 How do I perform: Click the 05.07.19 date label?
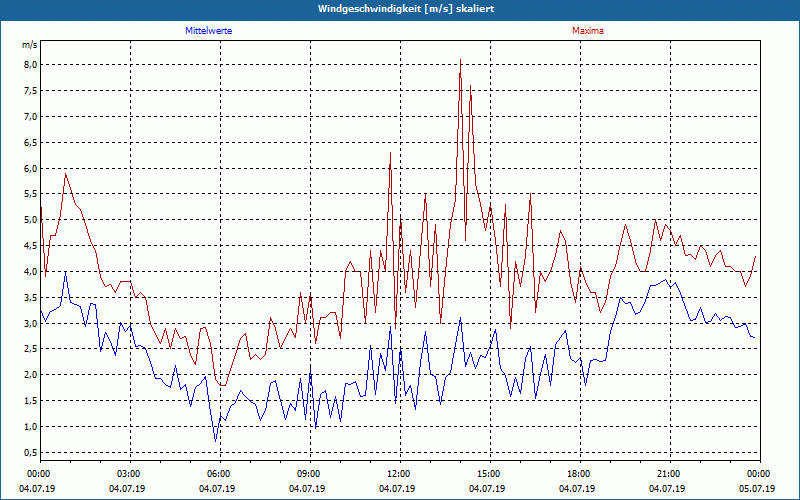[x=757, y=489]
